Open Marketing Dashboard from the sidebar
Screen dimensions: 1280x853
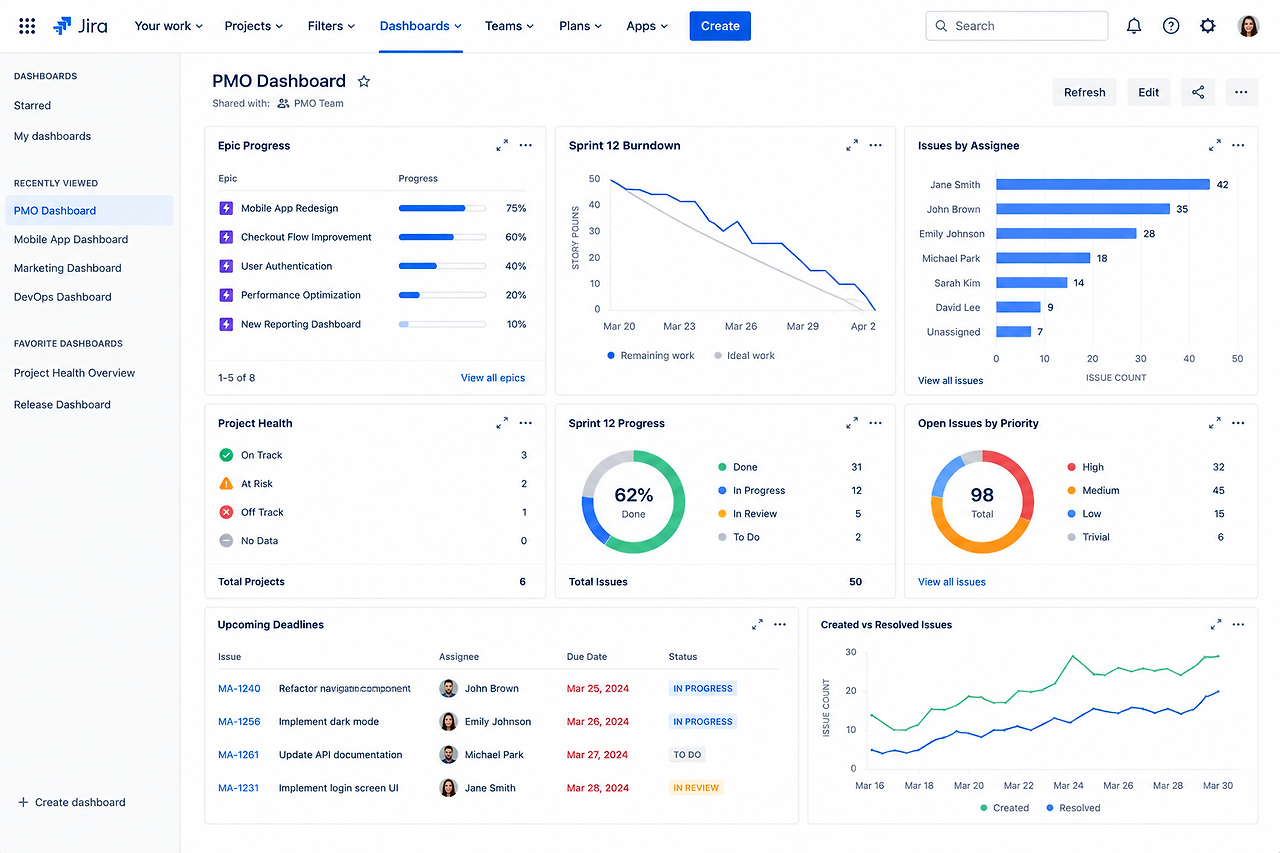(x=68, y=268)
